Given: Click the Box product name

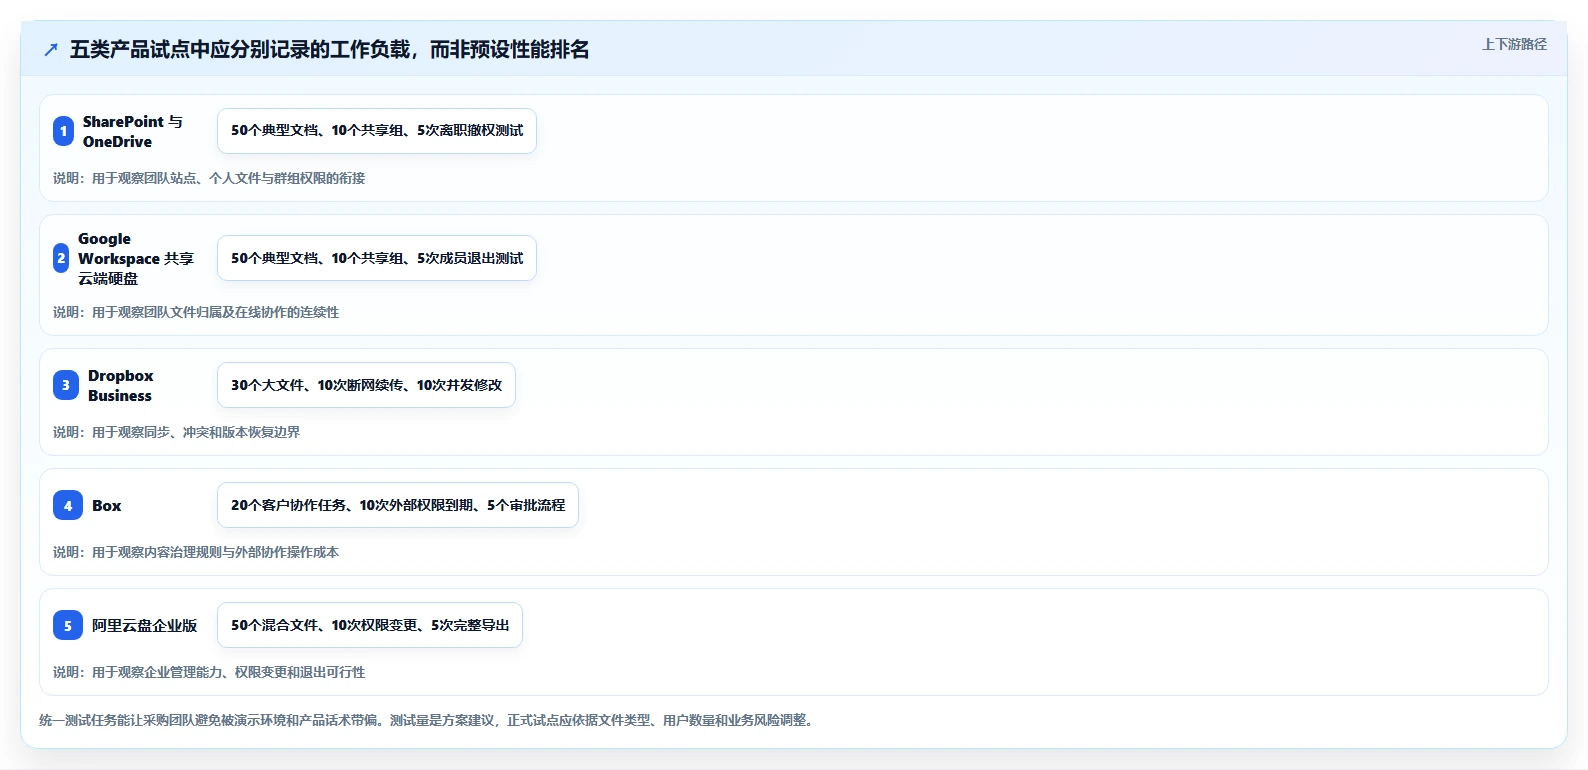Looking at the screenshot, I should (107, 505).
